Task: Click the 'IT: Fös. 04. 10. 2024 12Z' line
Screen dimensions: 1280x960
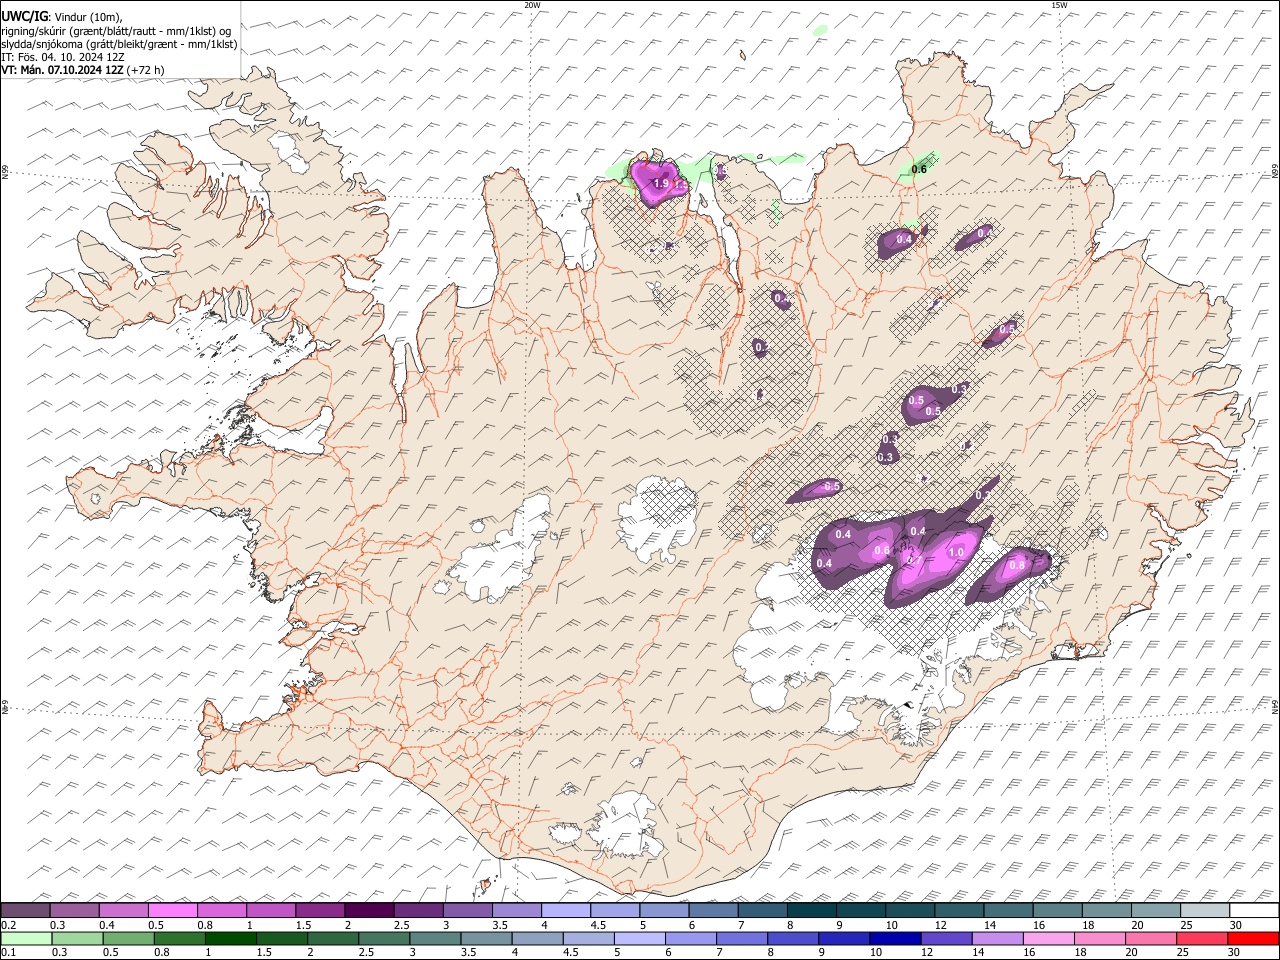Action: pyautogui.click(x=63, y=57)
